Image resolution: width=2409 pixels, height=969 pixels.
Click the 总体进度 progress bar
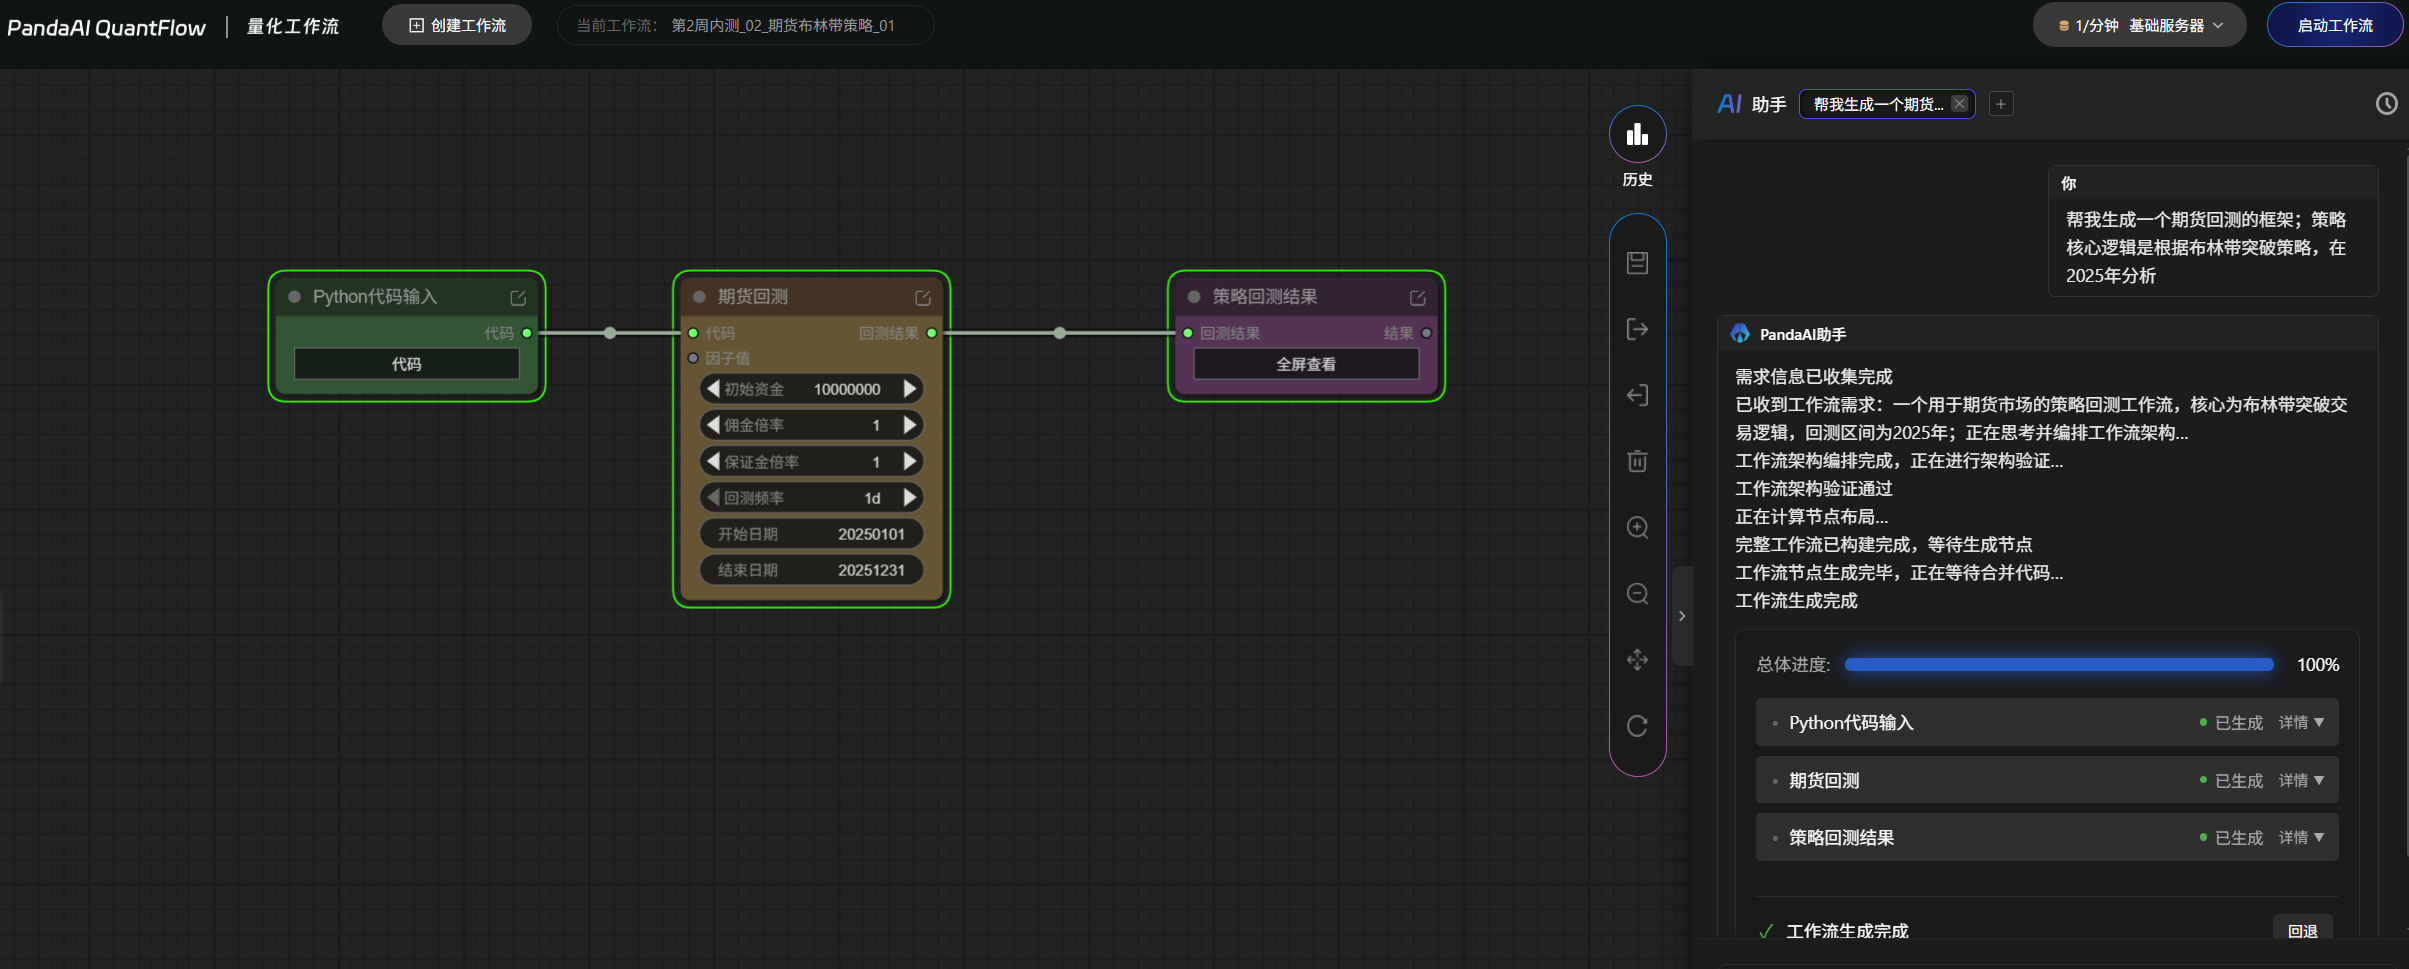point(2059,664)
